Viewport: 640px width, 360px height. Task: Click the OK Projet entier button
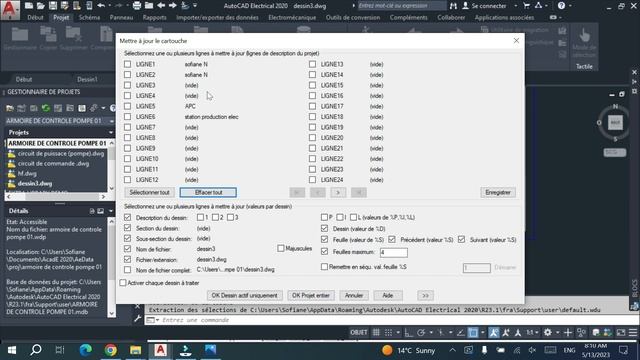click(311, 295)
